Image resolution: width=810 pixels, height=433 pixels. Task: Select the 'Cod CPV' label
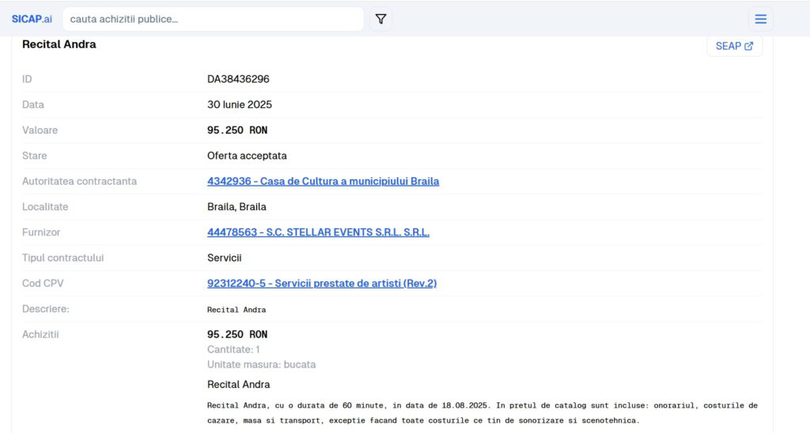[x=43, y=283]
